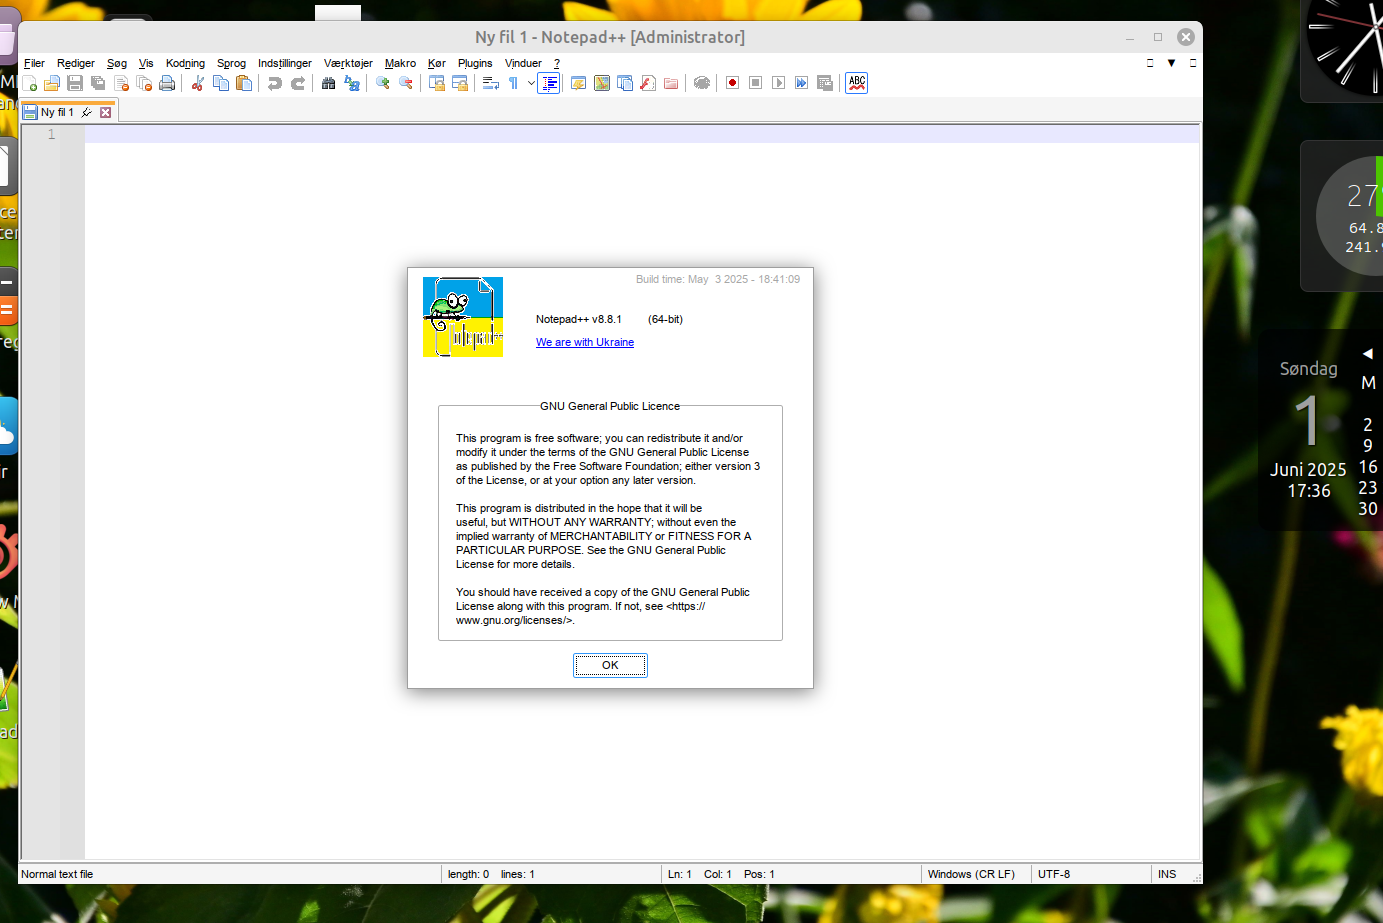Open the question mark help menu
This screenshot has height=923, width=1383.
coord(557,63)
